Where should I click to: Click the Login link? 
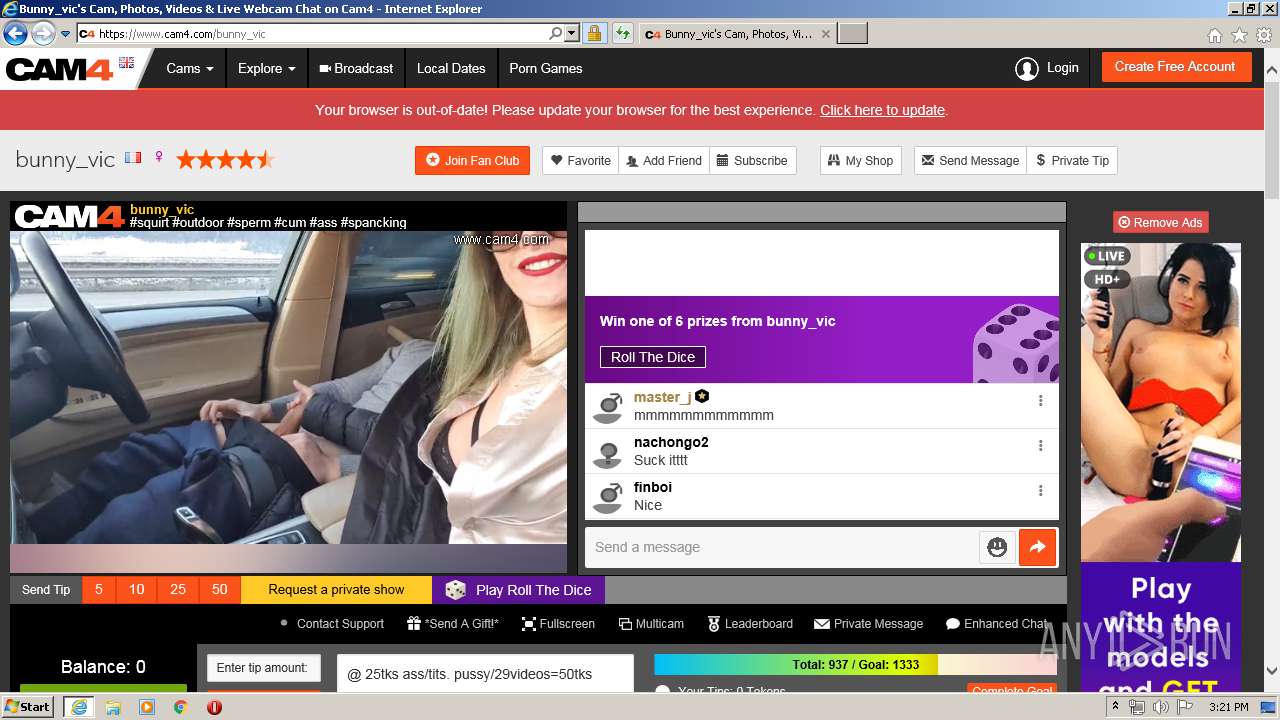point(1047,68)
